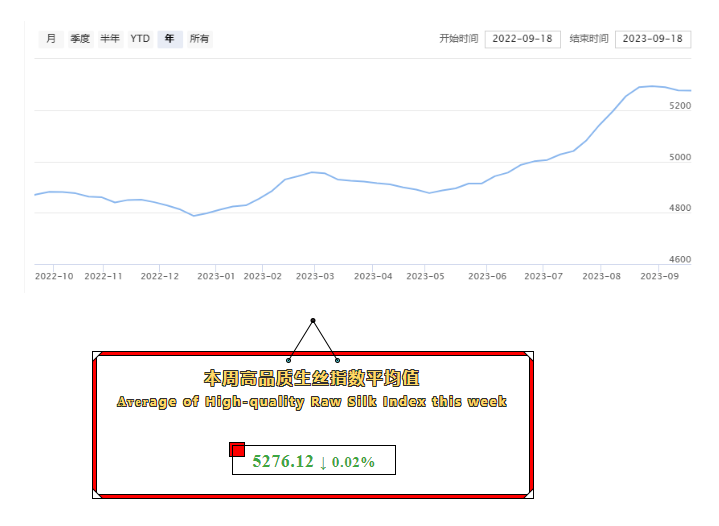The height and width of the screenshot is (526, 719).
Task: Click the 2023-03 x-axis label
Action: [315, 275]
